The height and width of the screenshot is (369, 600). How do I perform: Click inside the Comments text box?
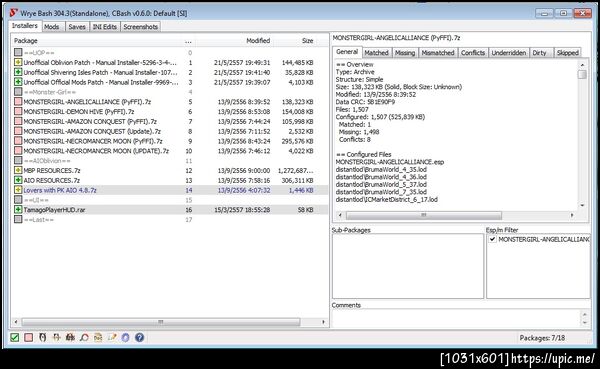coord(456,318)
